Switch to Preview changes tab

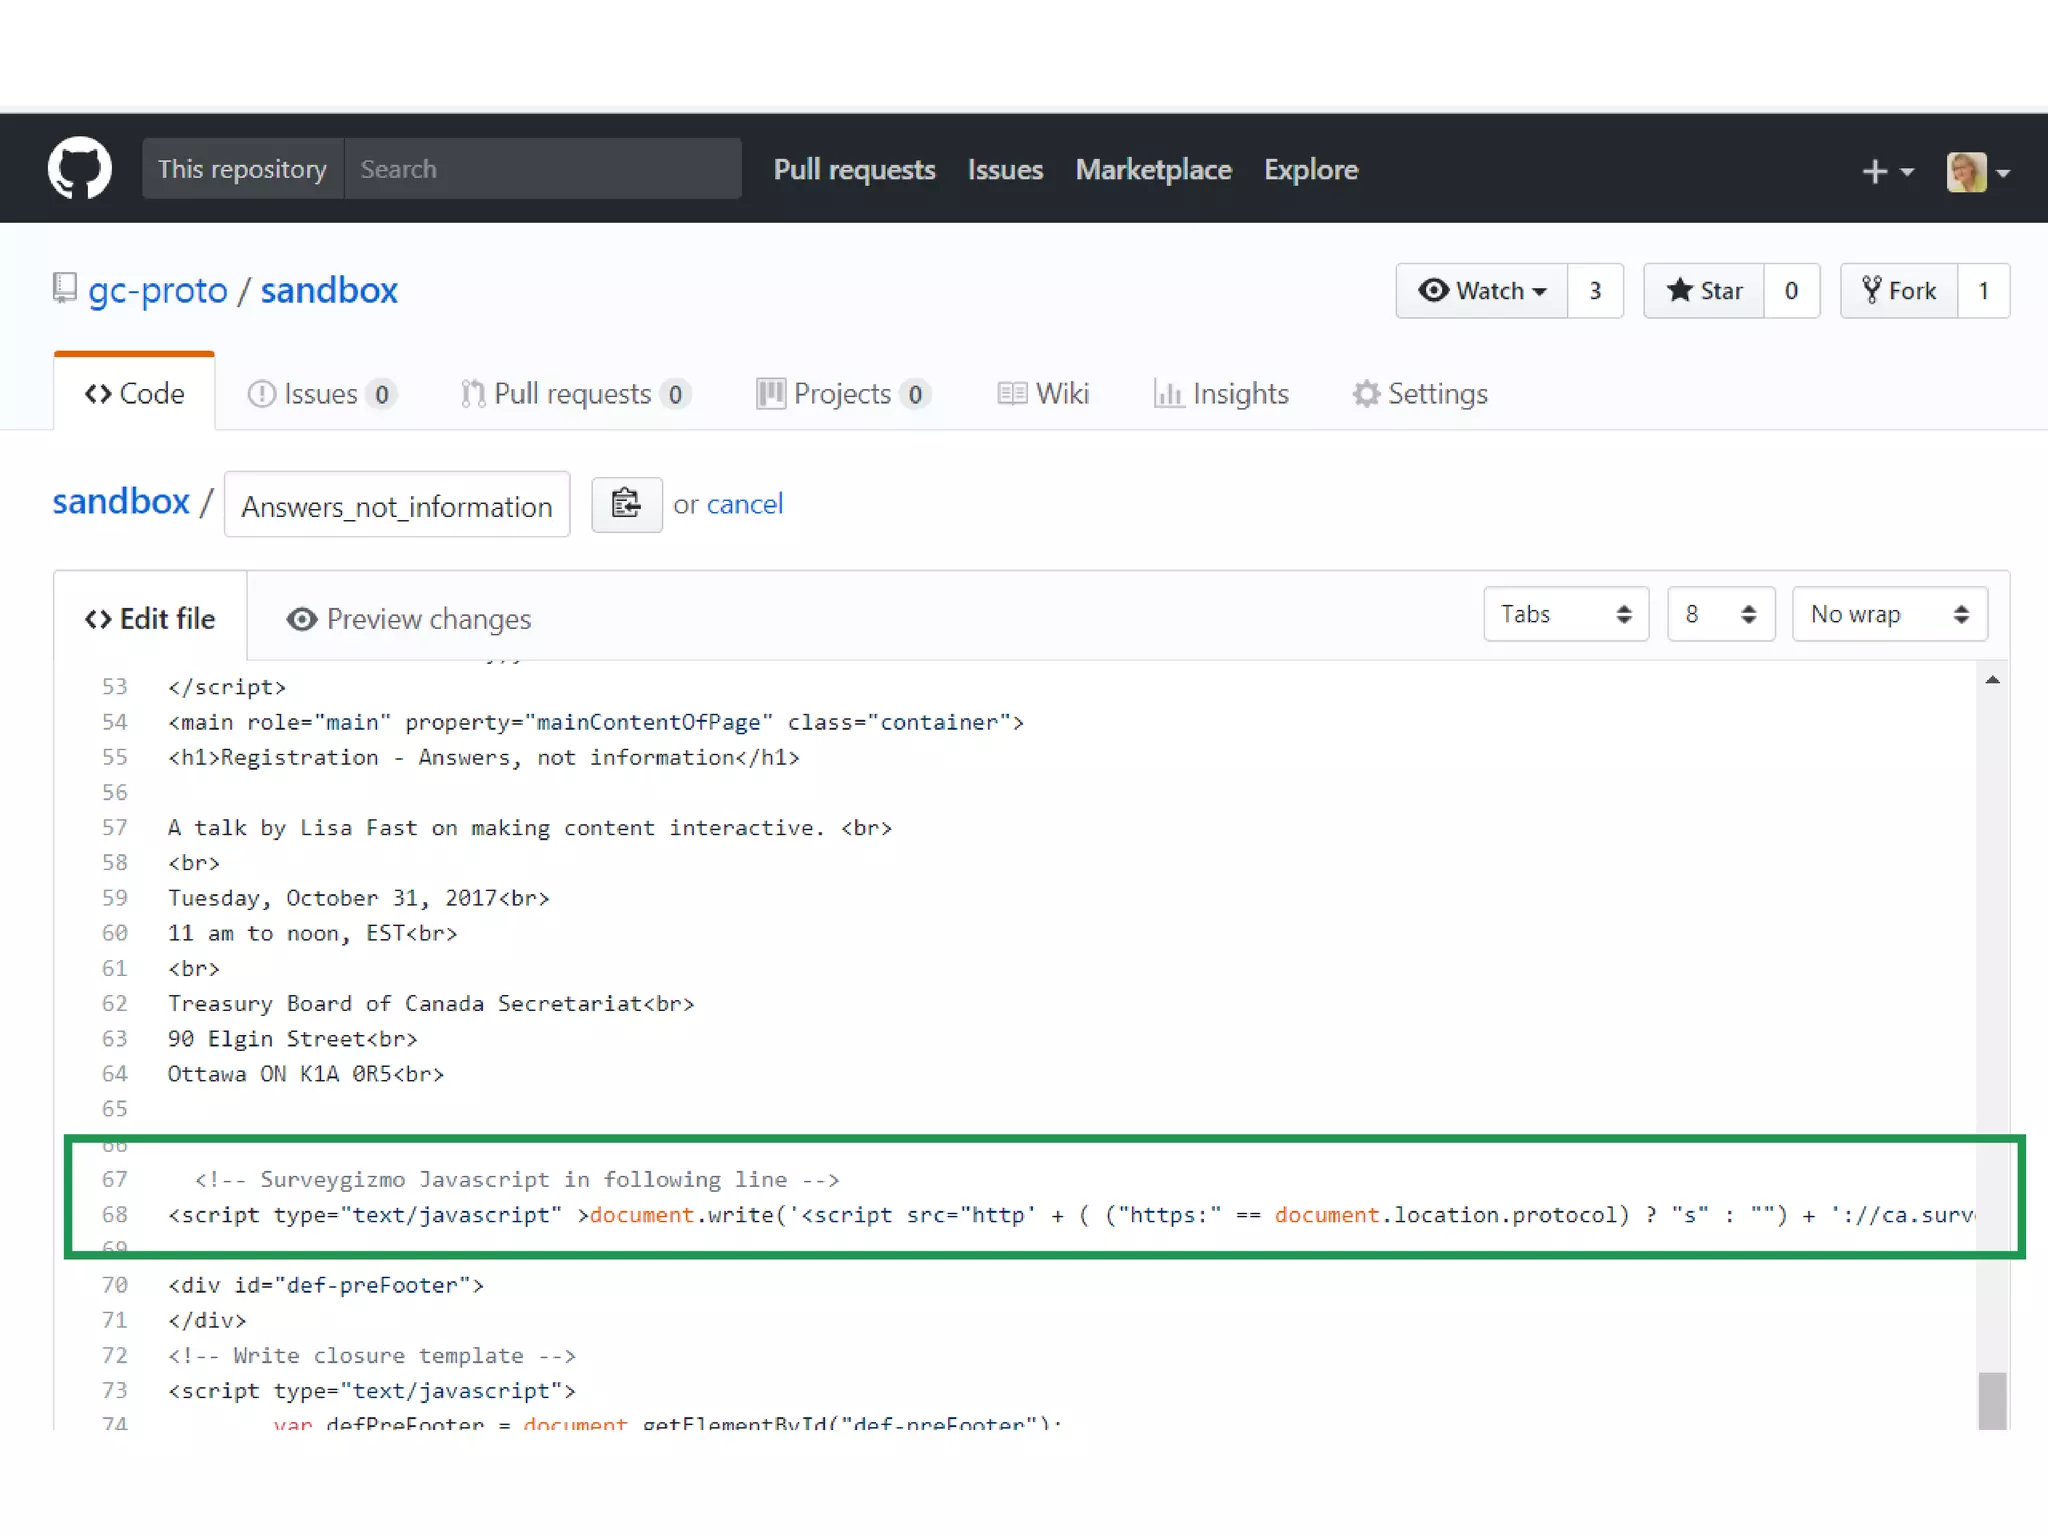[409, 619]
